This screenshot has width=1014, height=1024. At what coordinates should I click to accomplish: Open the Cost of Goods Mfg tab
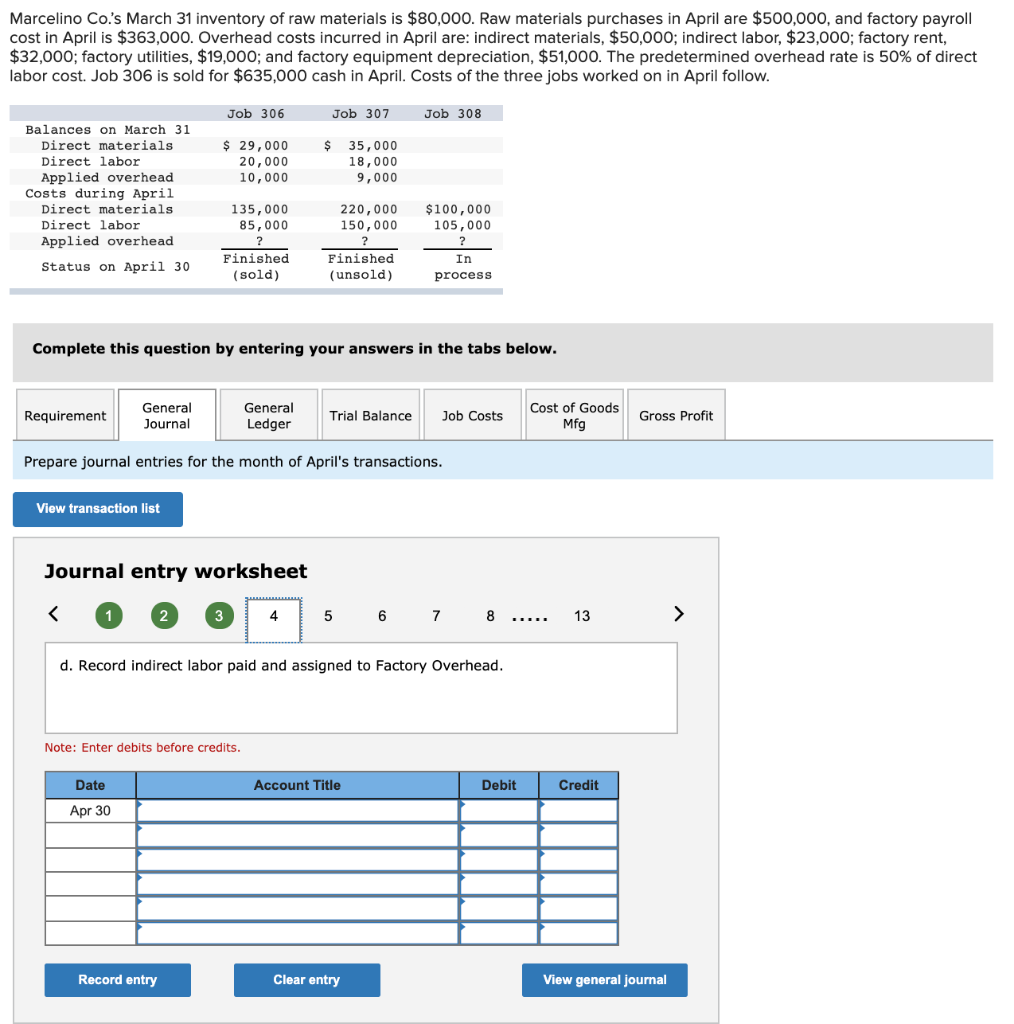click(x=575, y=415)
